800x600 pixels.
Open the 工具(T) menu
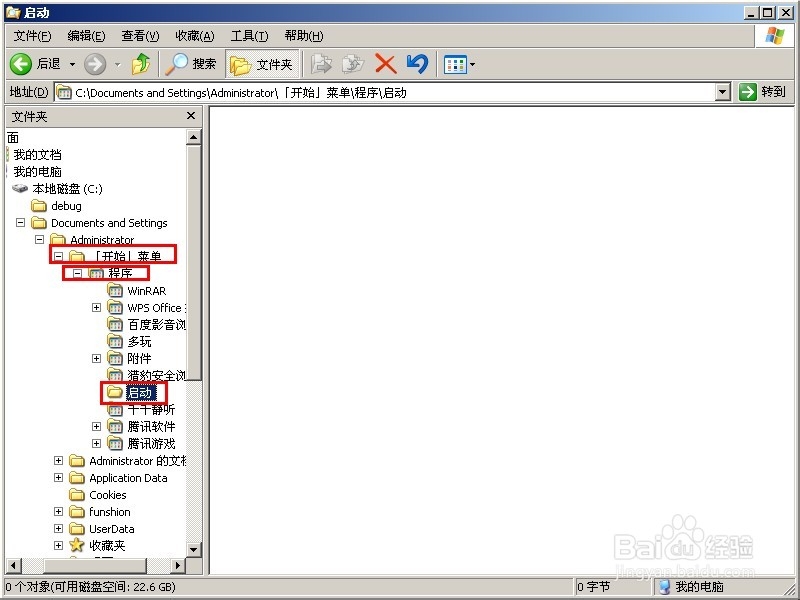pos(249,36)
